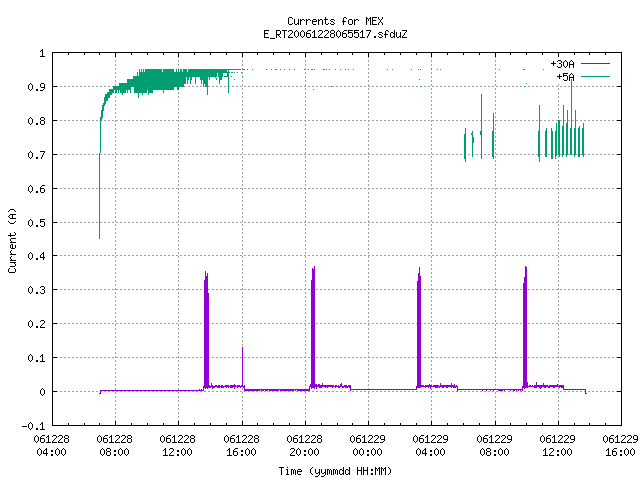Click x-axis label 061229 00:00
The image size is (640, 480).
click(x=367, y=446)
